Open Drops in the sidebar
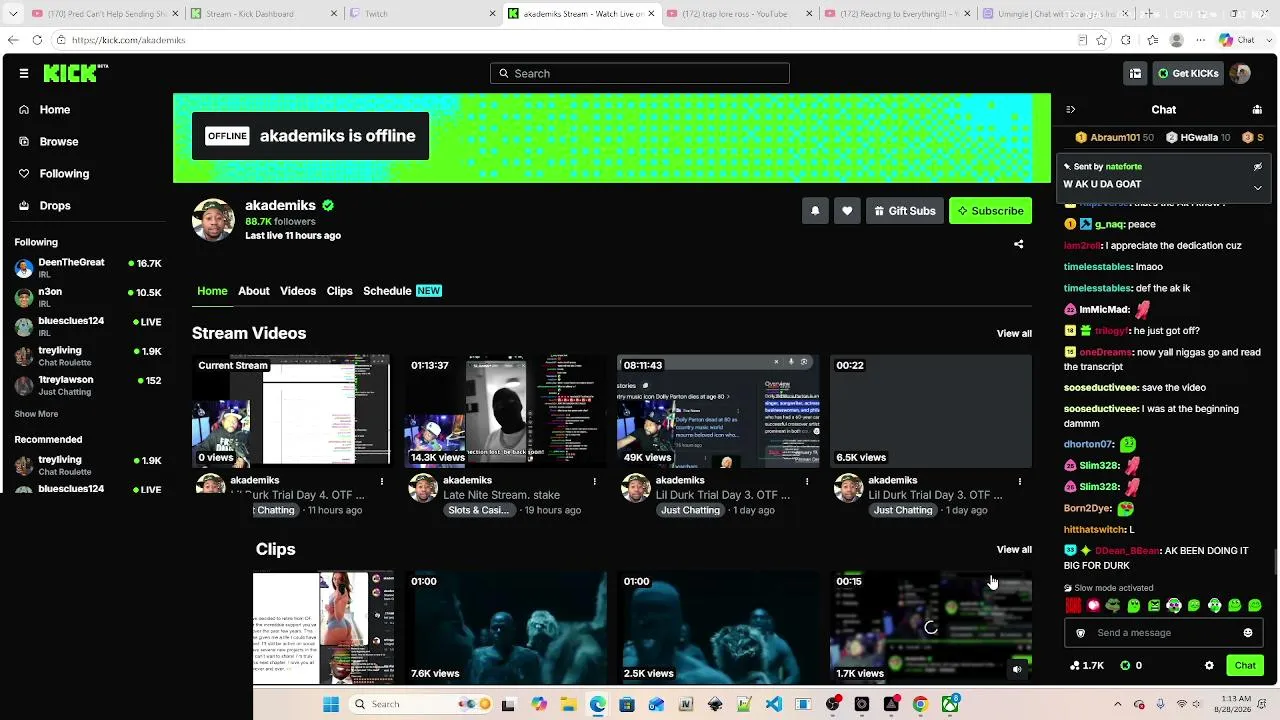This screenshot has width=1280, height=720. click(x=55, y=206)
